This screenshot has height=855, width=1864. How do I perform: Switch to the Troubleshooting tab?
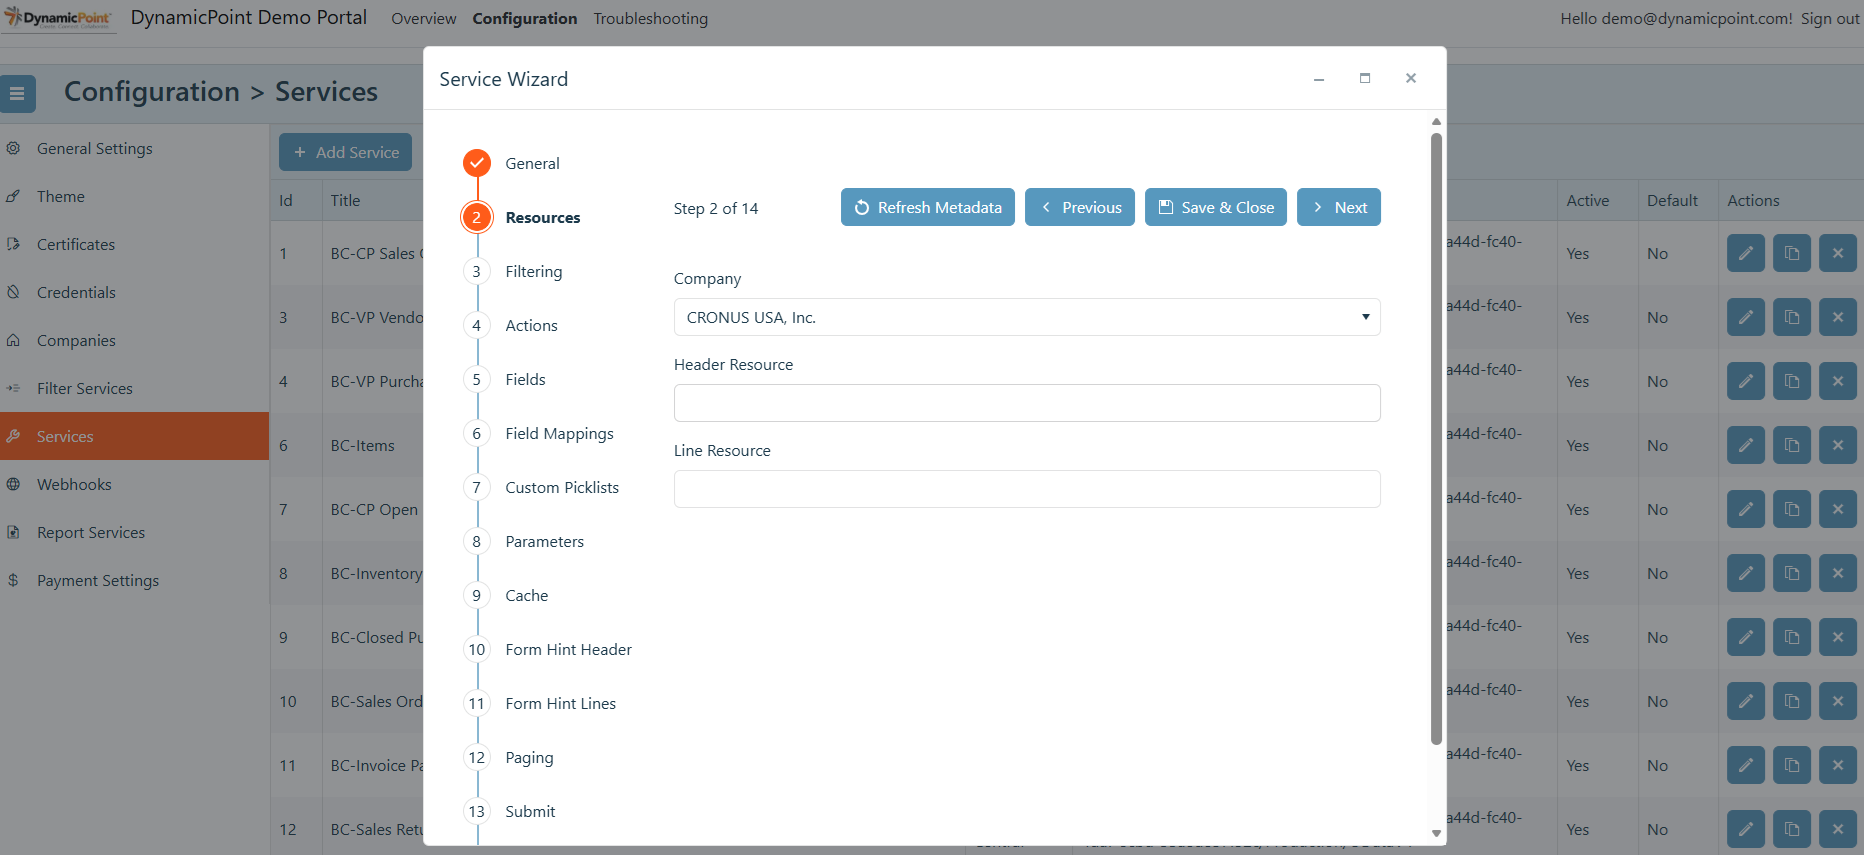(650, 18)
